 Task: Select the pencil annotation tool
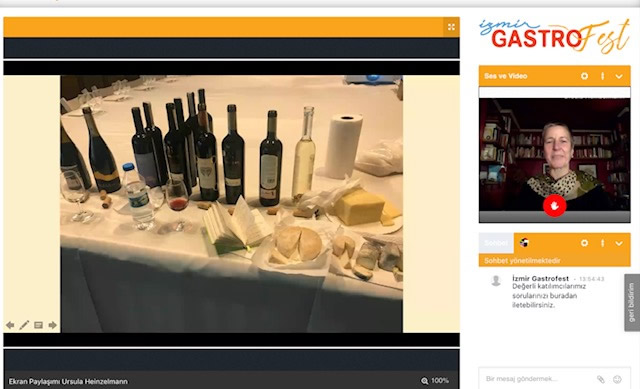point(24,325)
